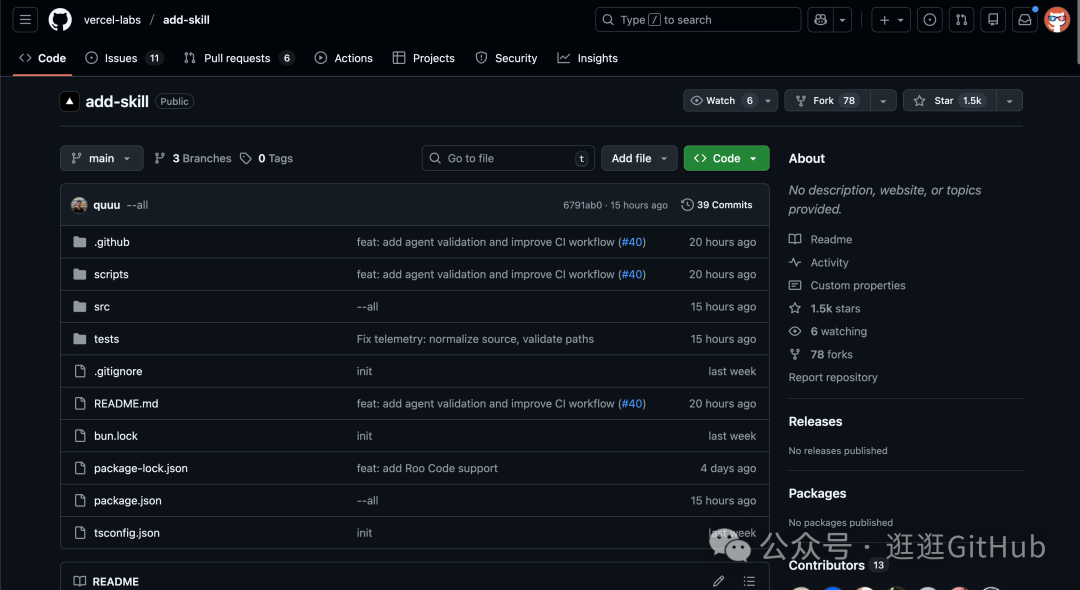Open the star lists dropdown arrow
This screenshot has height=590, width=1080.
pyautogui.click(x=1009, y=101)
